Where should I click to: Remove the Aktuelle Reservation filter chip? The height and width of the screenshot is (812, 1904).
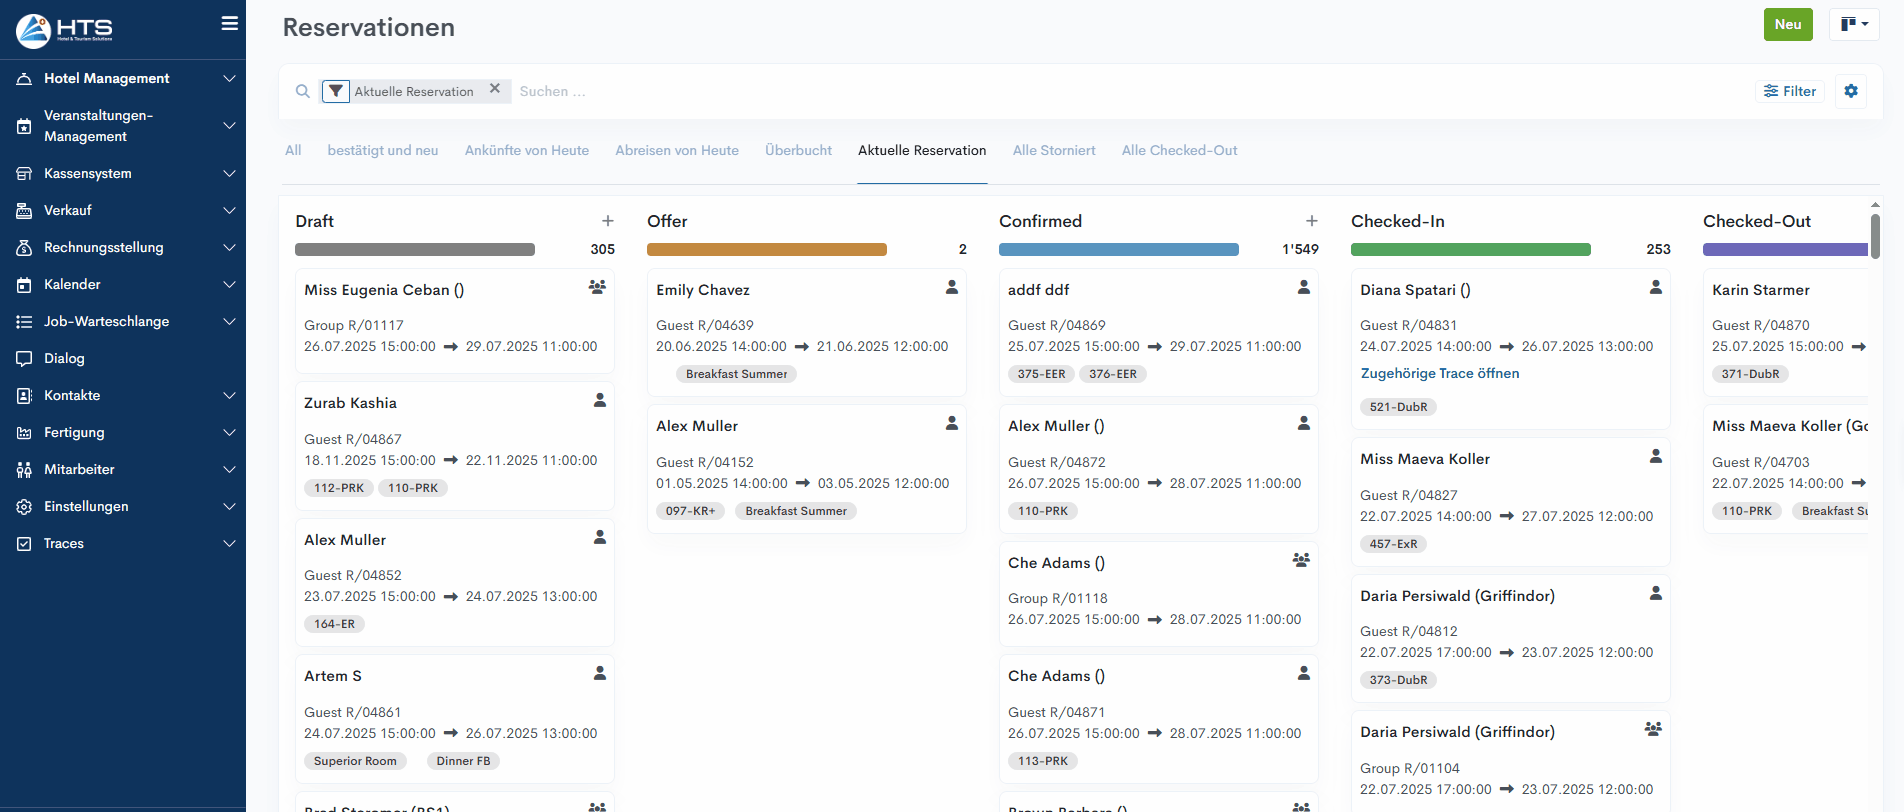(494, 89)
